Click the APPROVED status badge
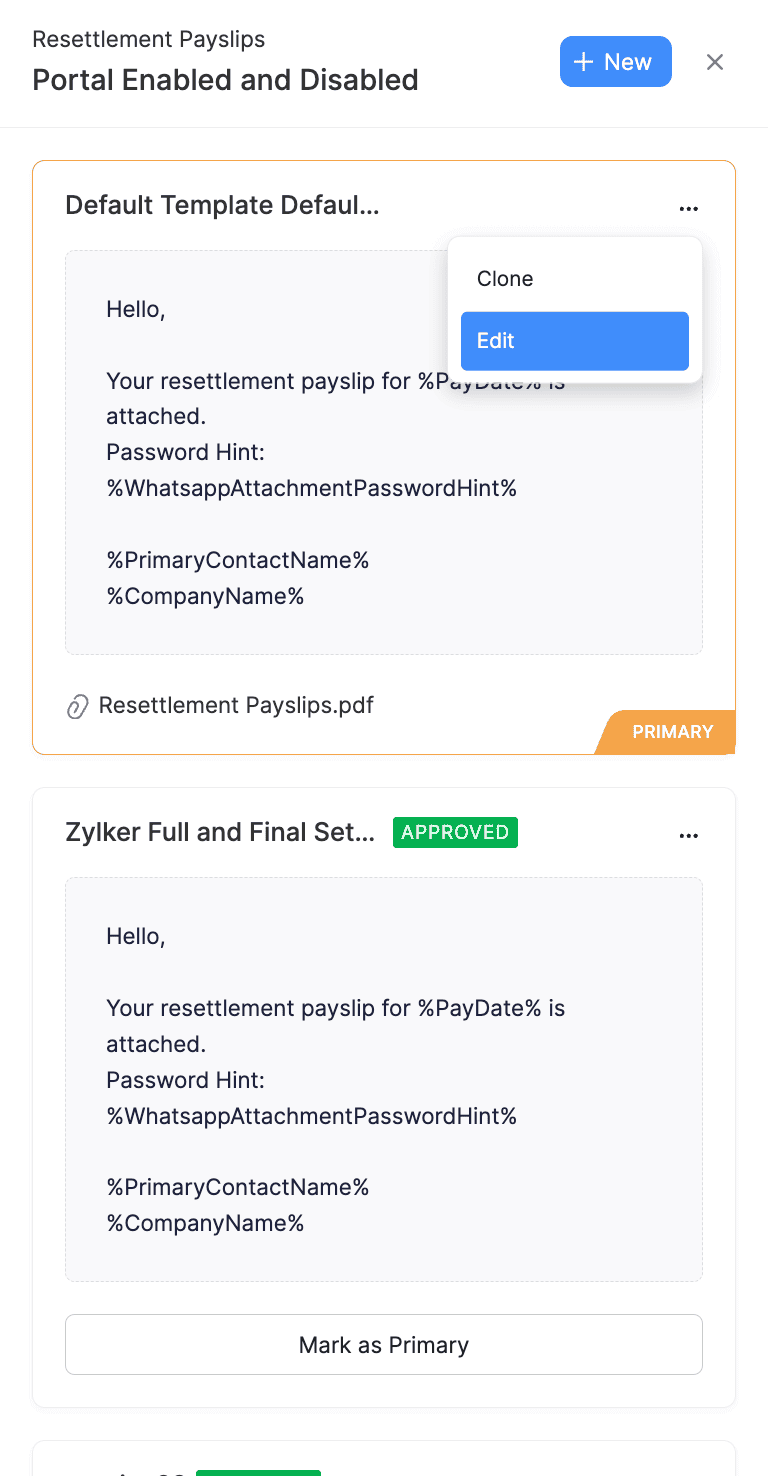Screen dimensions: 768x1476 455,832
